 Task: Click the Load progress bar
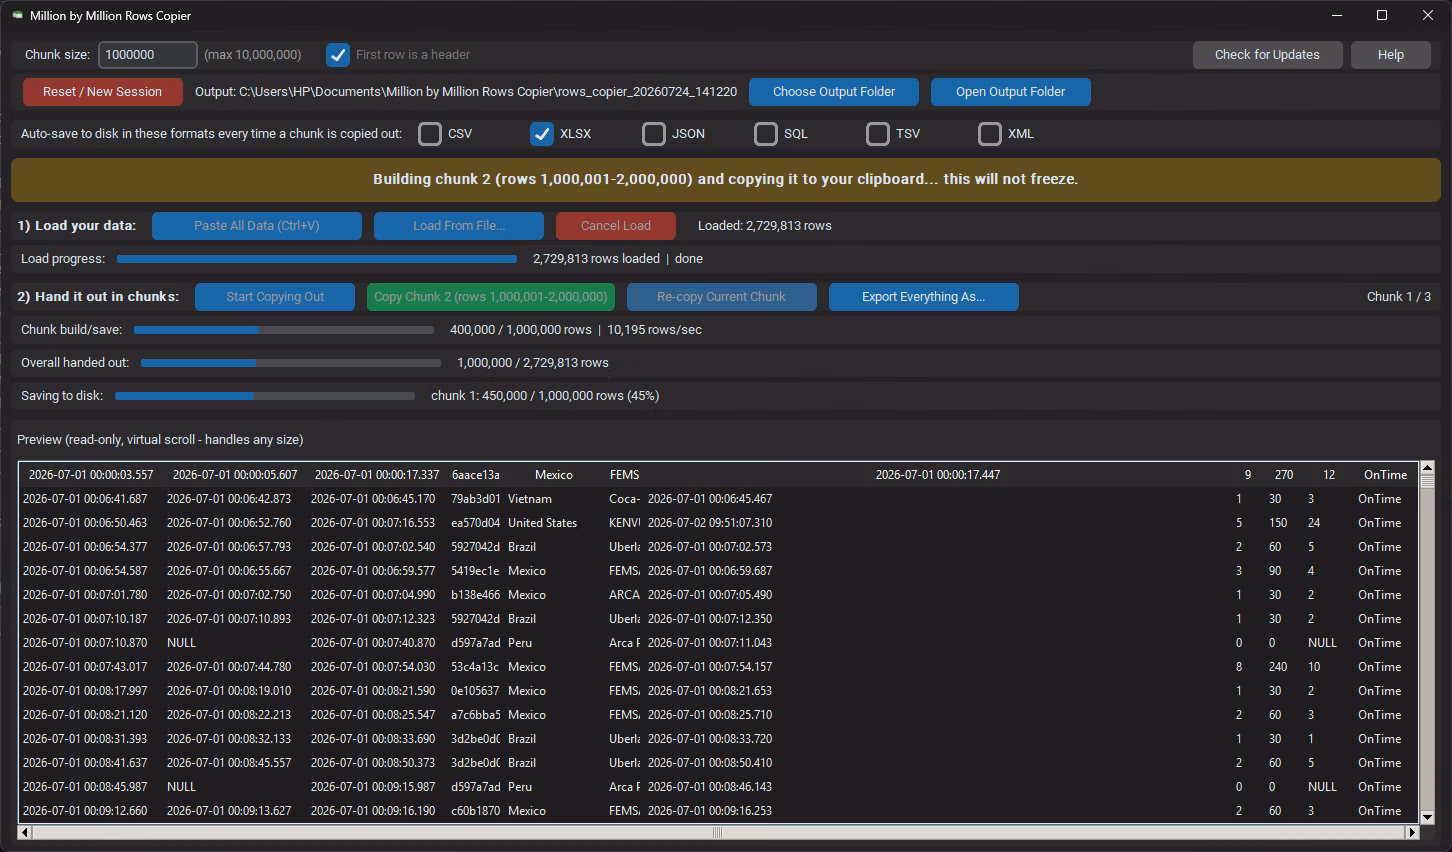click(317, 259)
